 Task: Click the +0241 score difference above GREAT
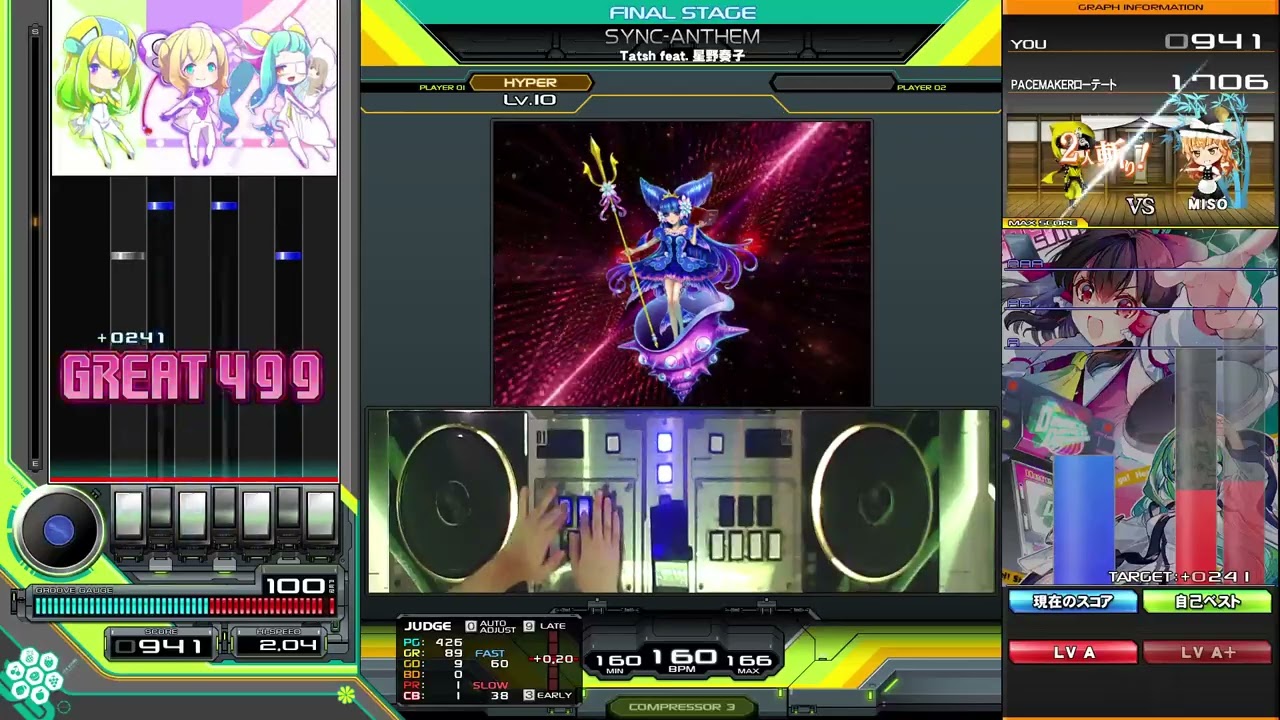[x=131, y=338]
